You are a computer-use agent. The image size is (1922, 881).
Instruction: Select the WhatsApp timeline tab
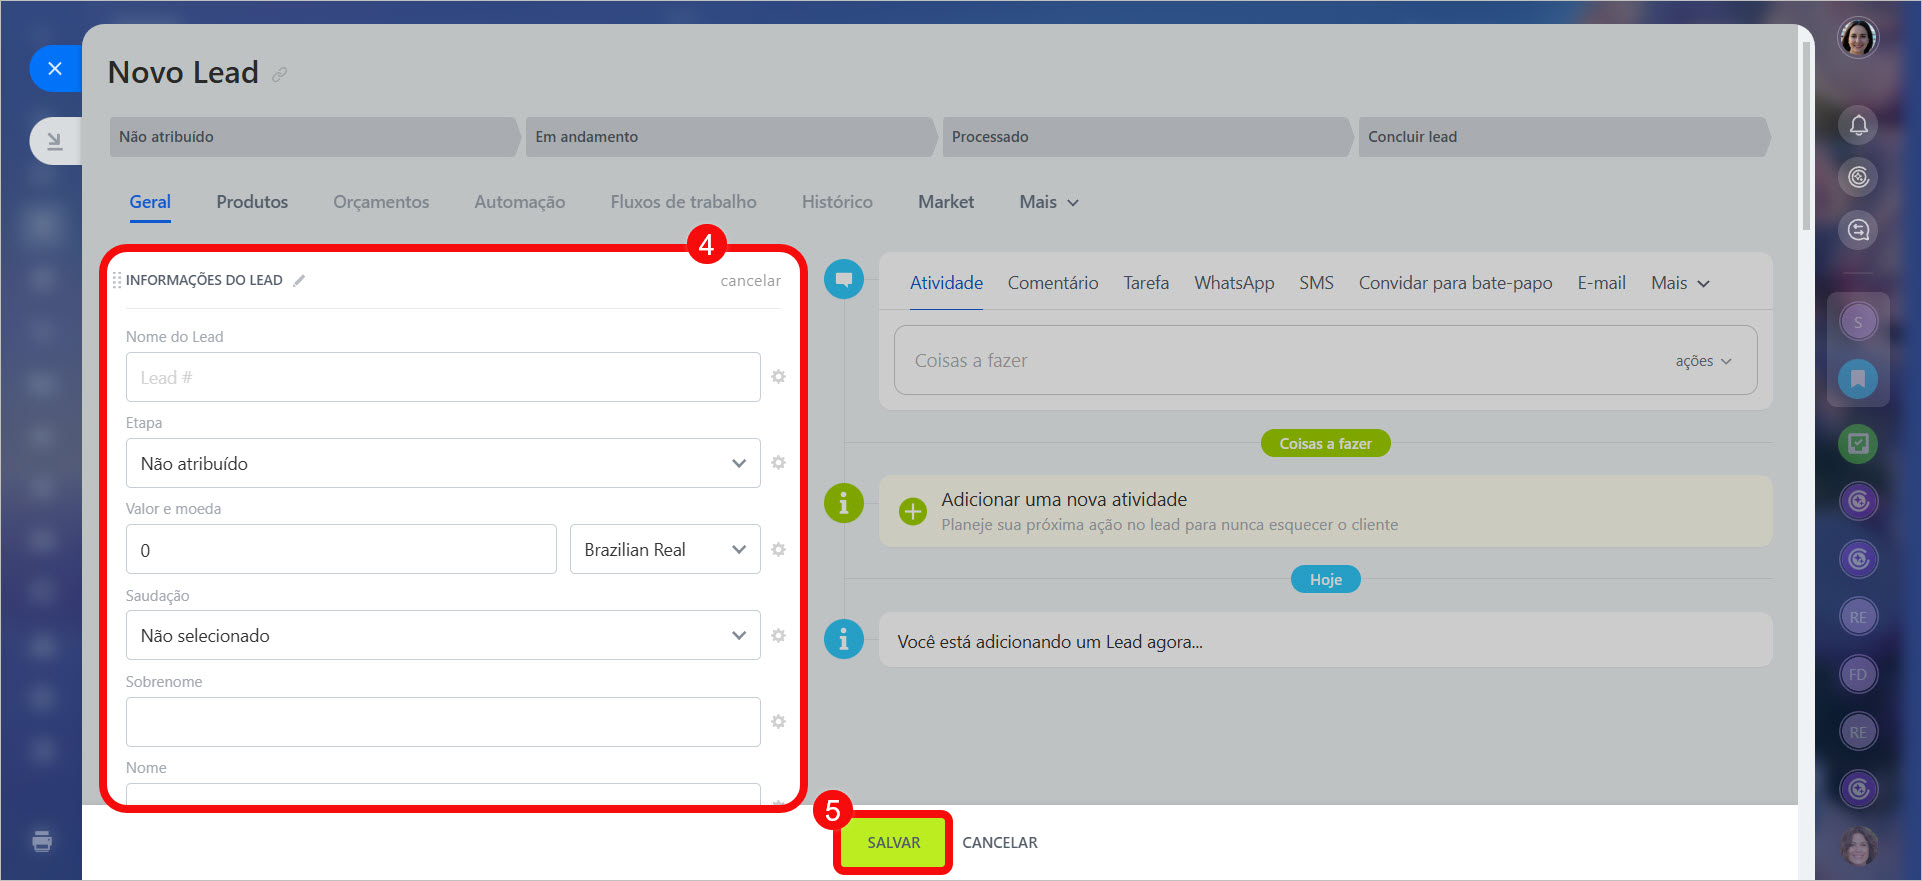coord(1234,283)
